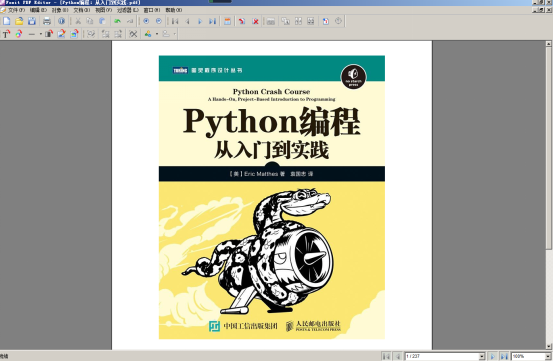Expand the zoom percentage dropdown arrow

point(548,357)
